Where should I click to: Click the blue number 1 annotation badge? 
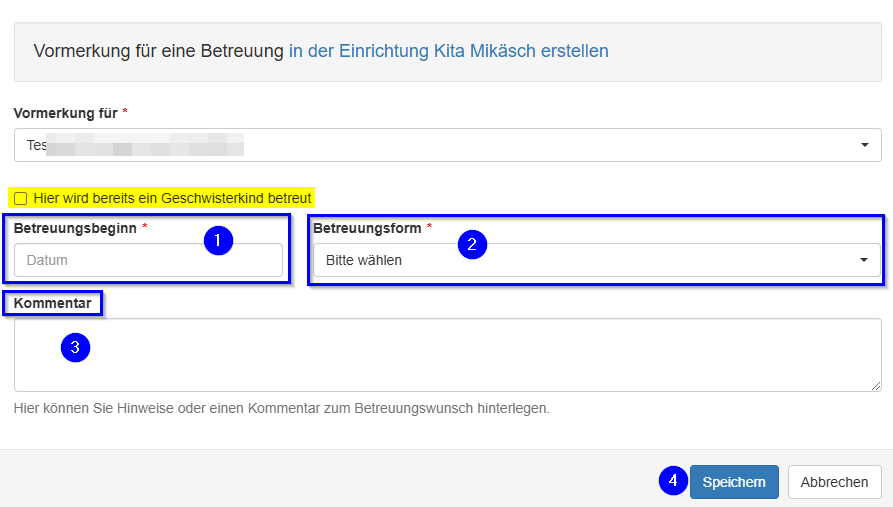click(x=218, y=240)
